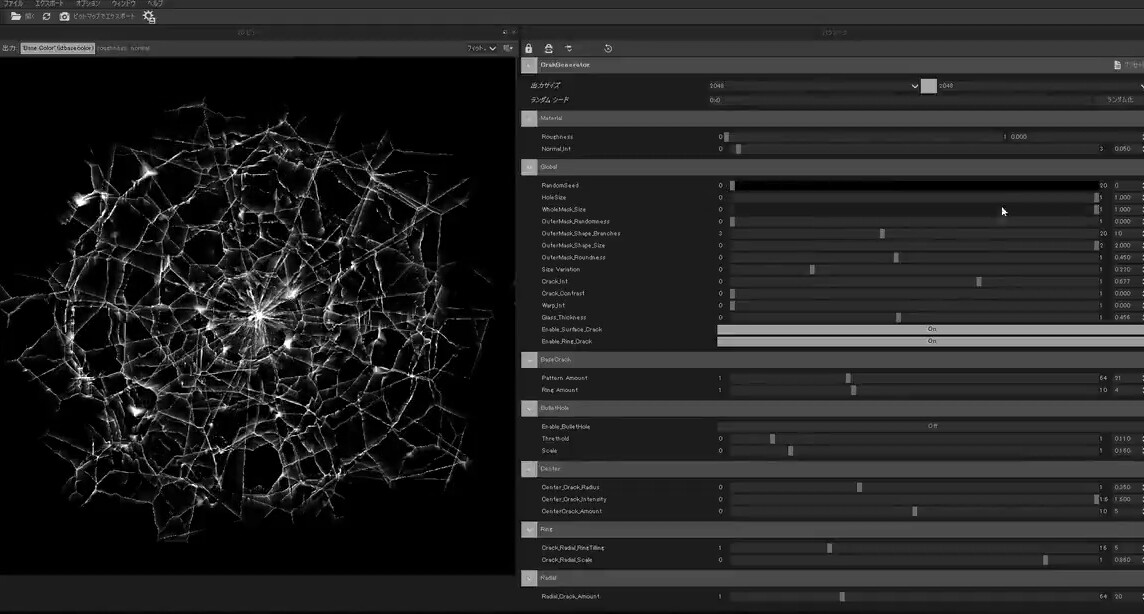Open the settings gear icon in the toolbar

[x=148, y=16]
